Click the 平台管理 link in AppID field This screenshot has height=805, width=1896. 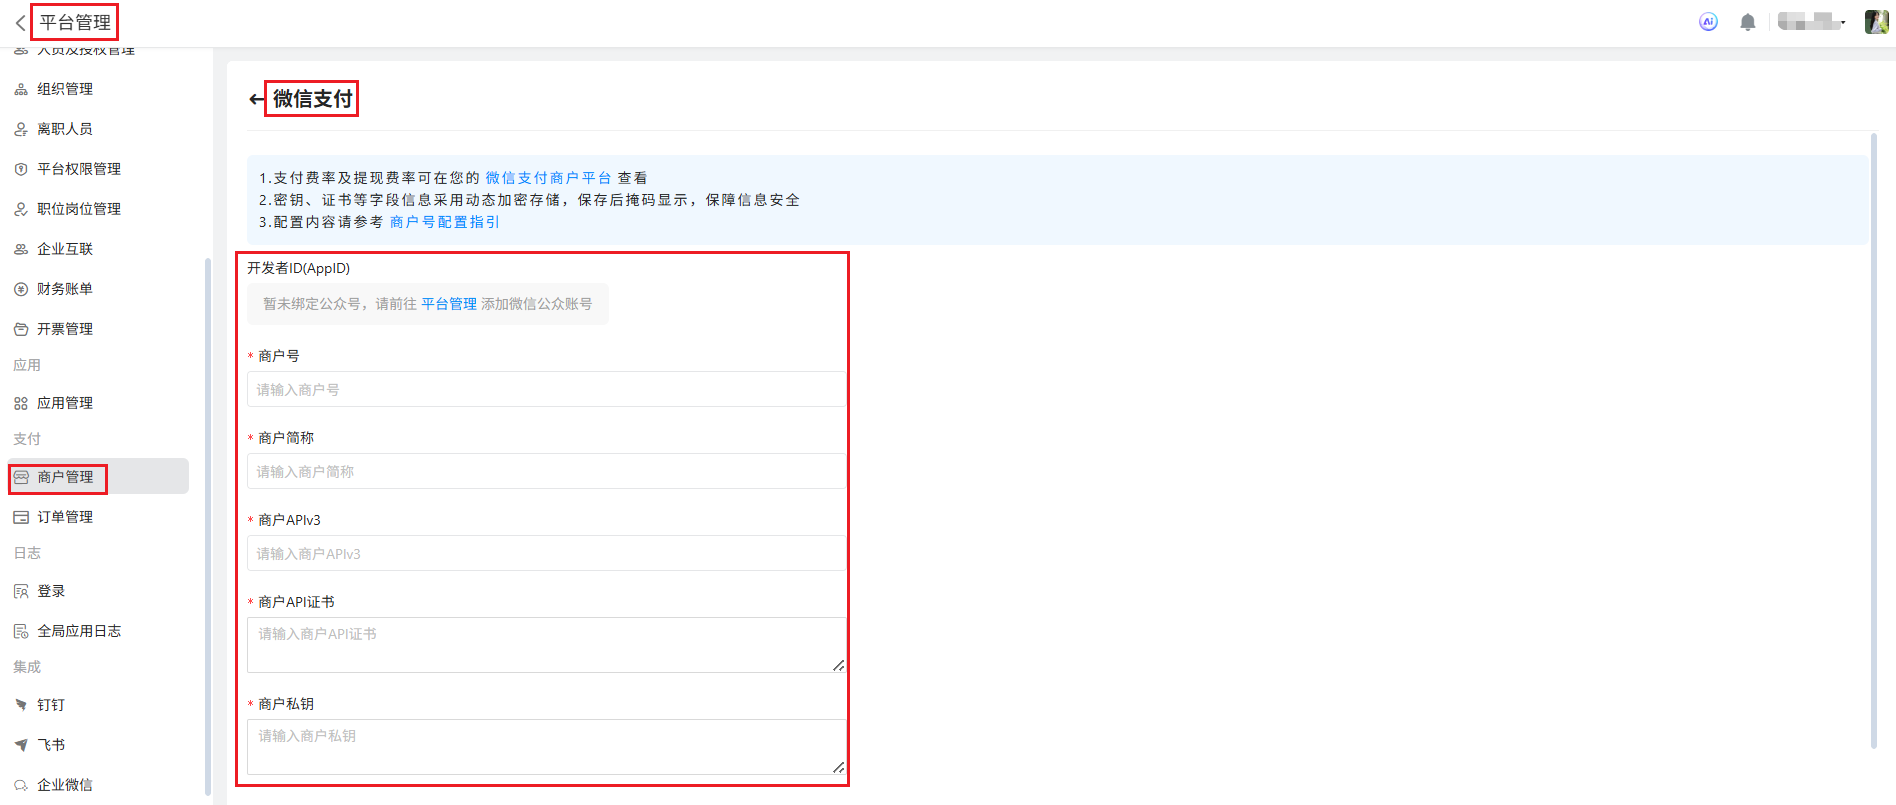tap(449, 304)
